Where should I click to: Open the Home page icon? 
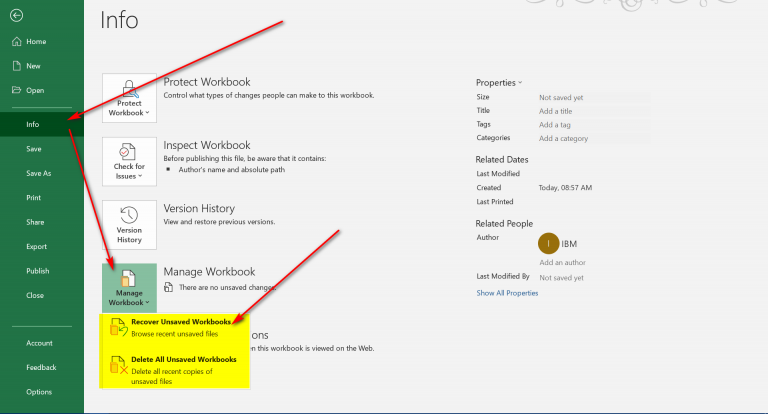[17, 42]
